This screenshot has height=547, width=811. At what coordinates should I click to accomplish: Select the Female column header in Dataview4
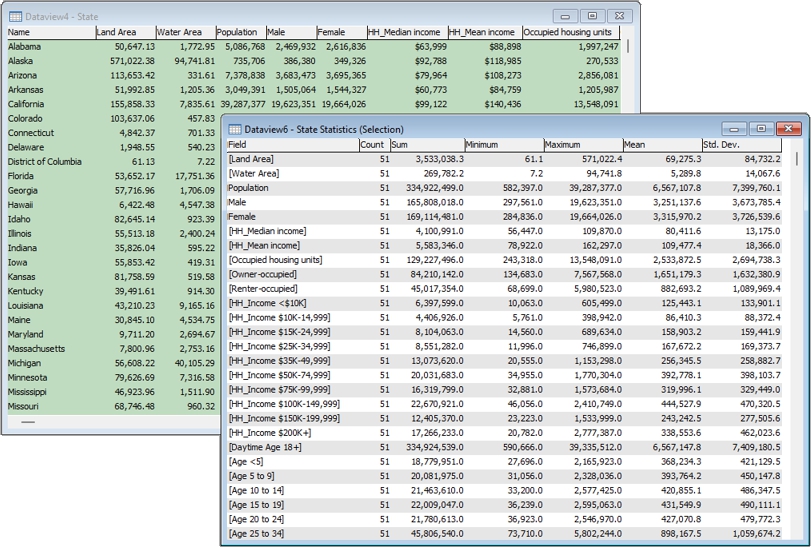[x=341, y=32]
